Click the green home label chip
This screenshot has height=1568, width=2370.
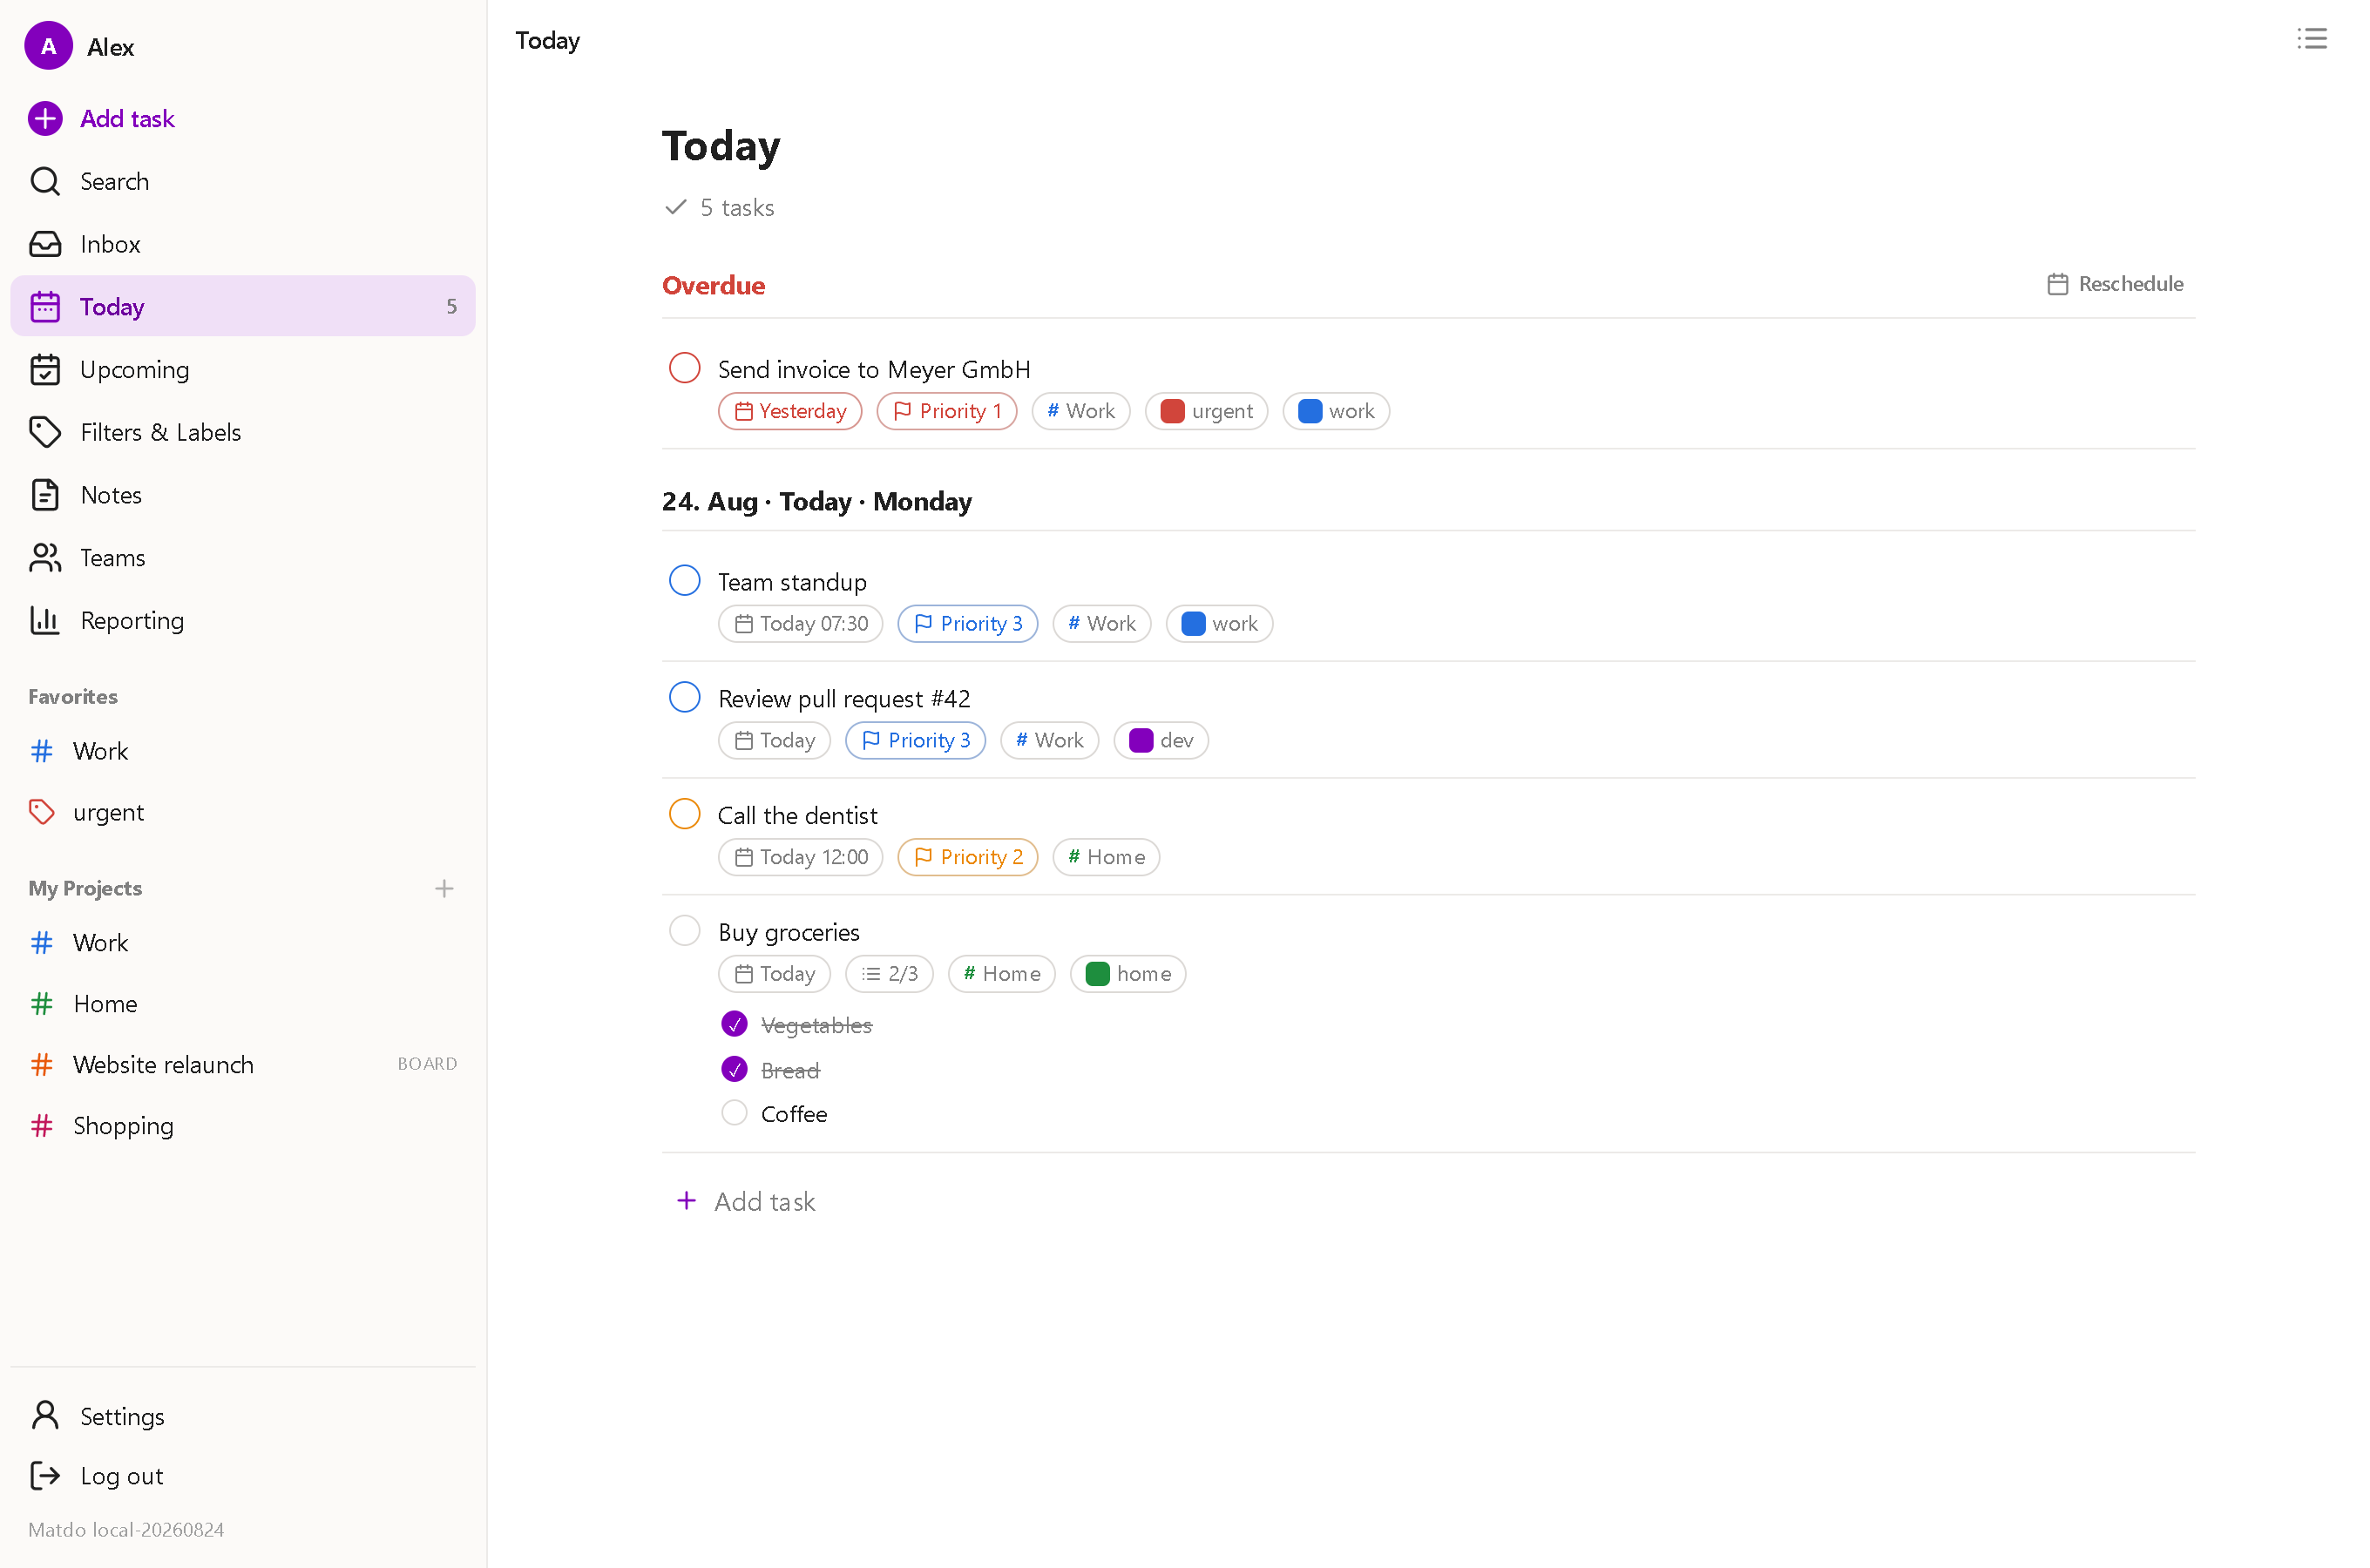(x=1128, y=974)
